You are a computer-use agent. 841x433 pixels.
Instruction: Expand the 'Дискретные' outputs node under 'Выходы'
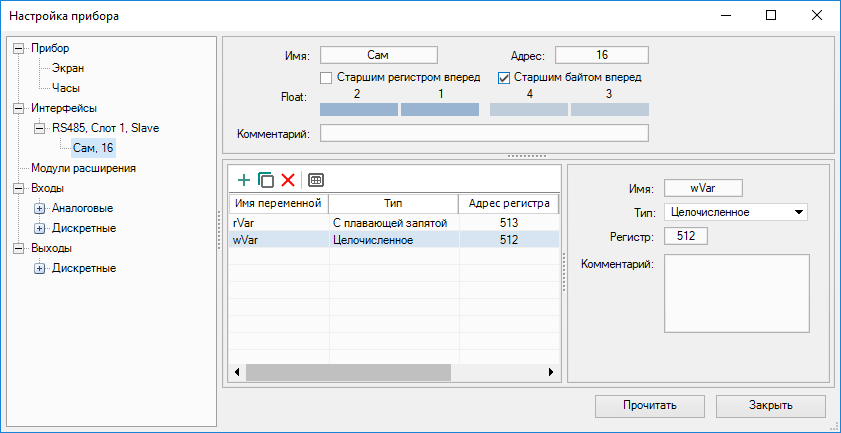pyautogui.click(x=40, y=268)
